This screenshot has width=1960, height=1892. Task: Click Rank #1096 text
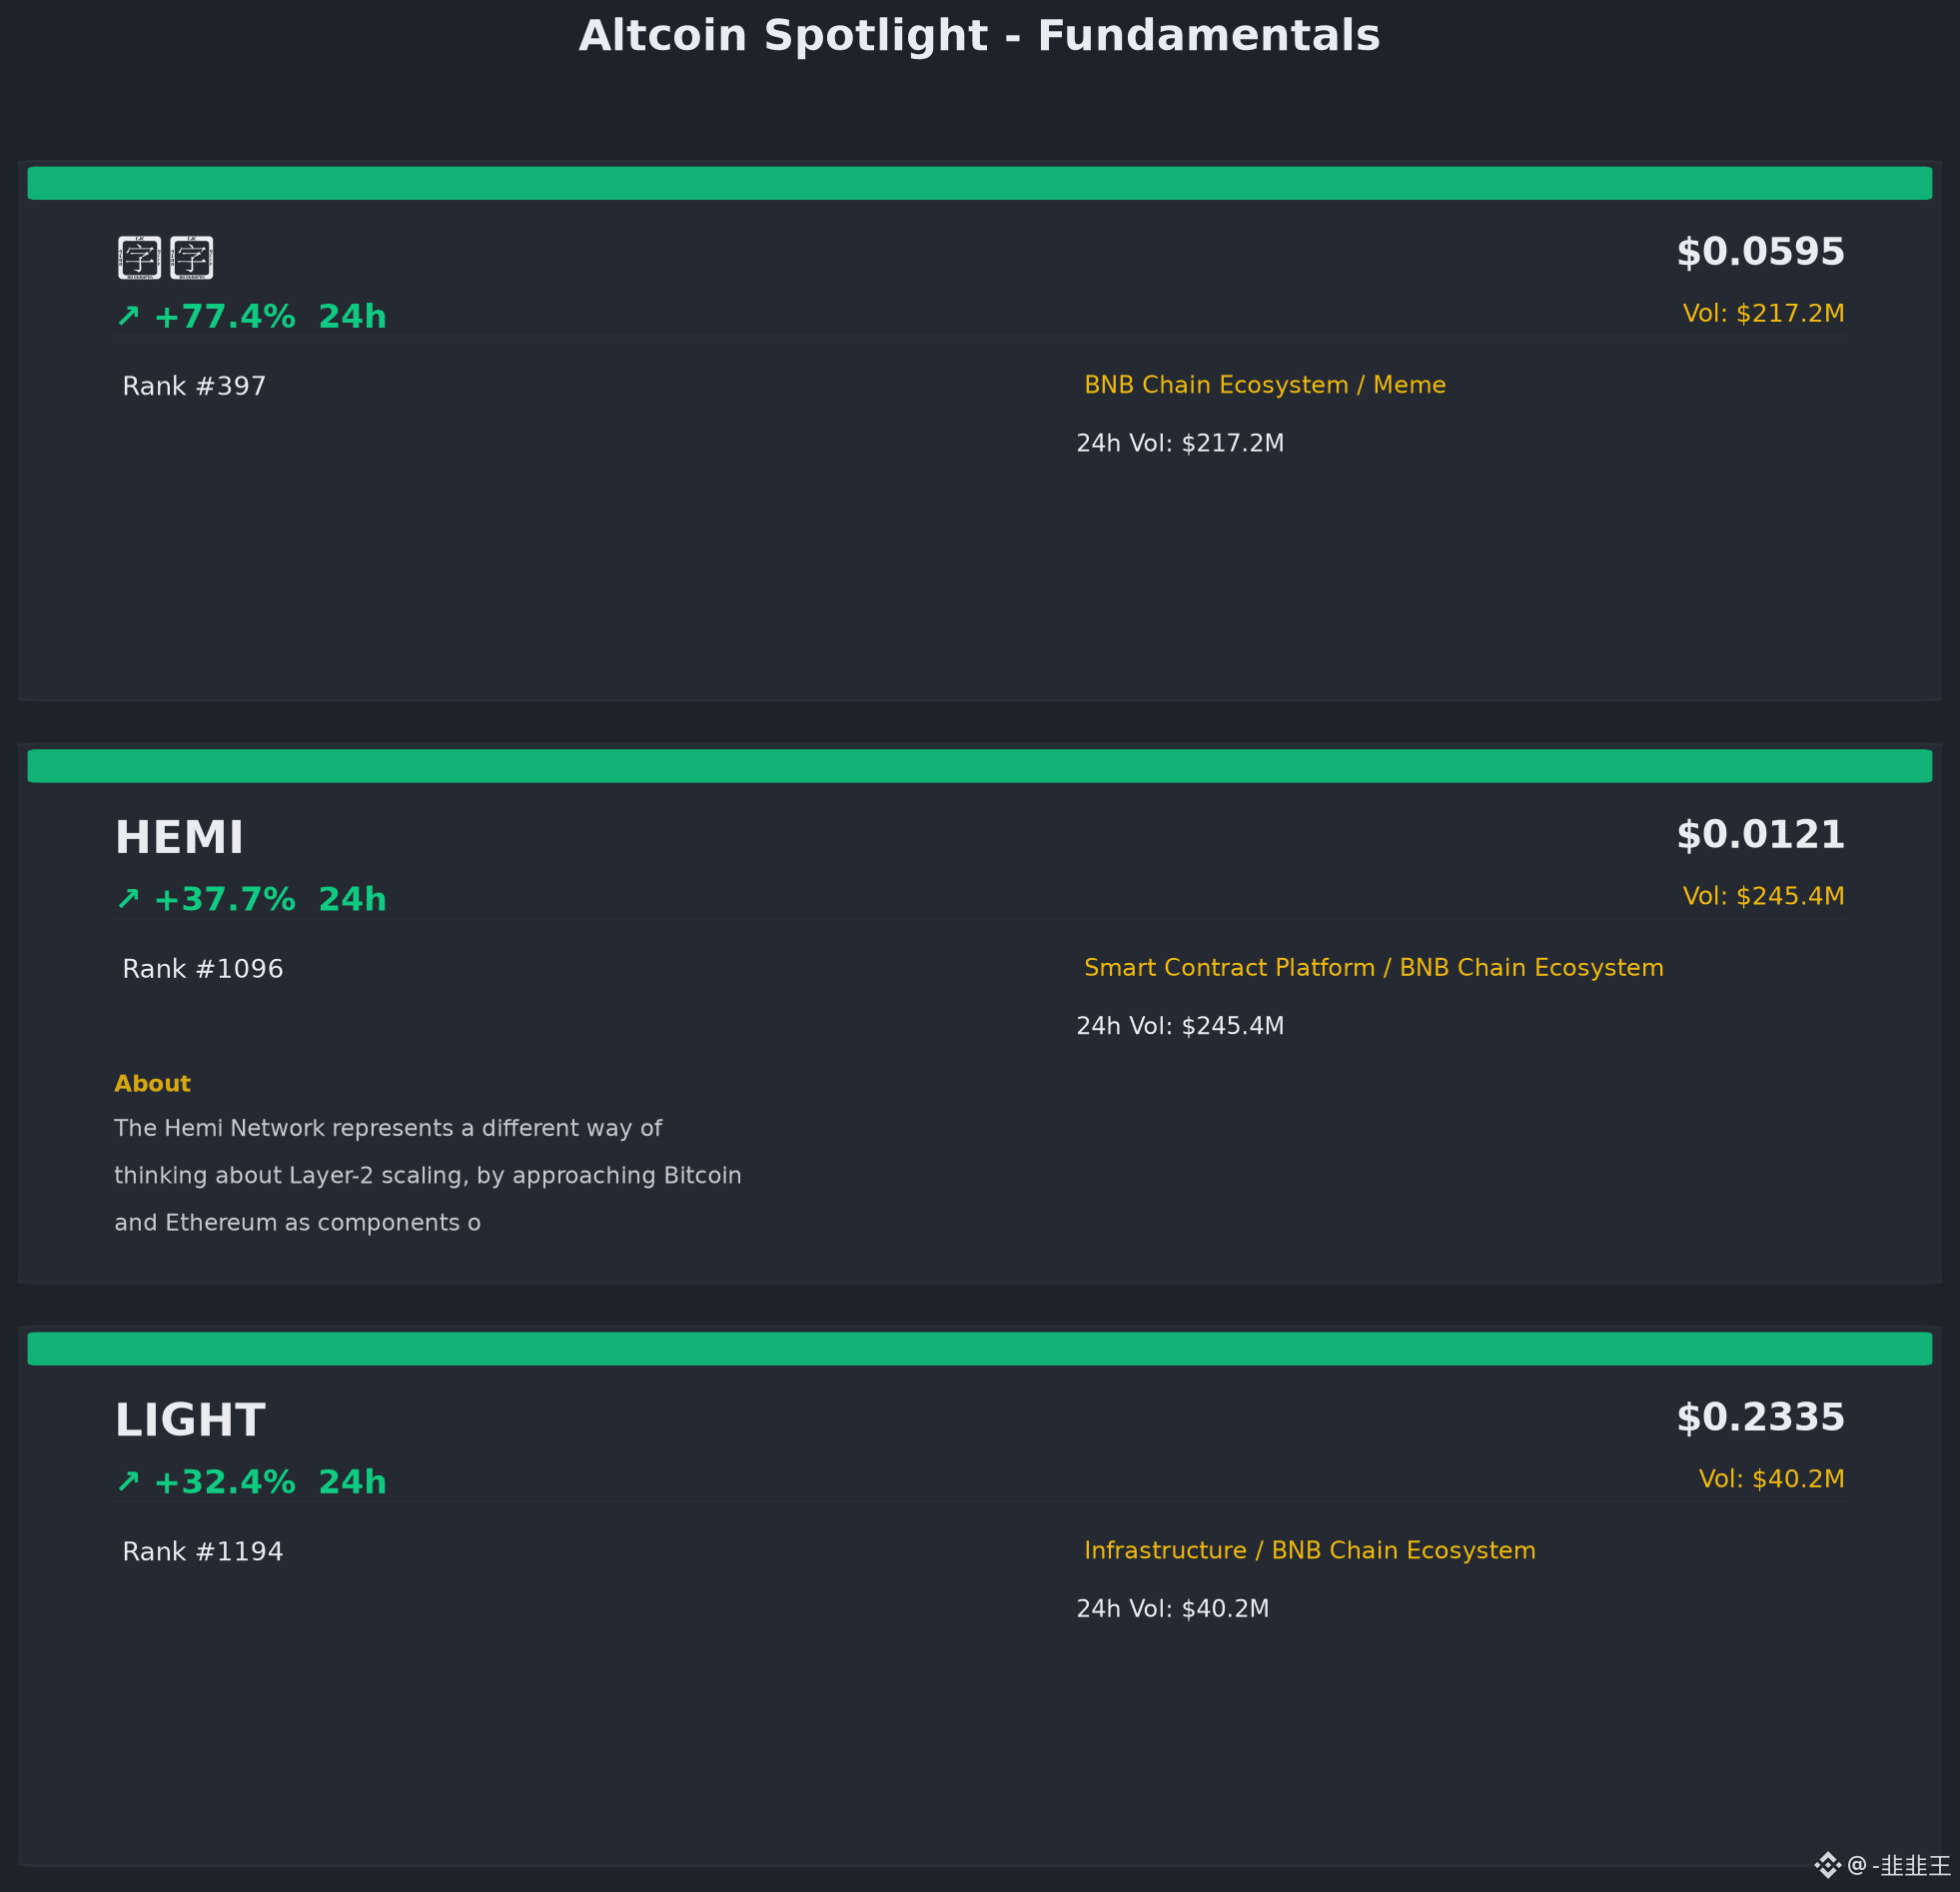pyautogui.click(x=203, y=969)
